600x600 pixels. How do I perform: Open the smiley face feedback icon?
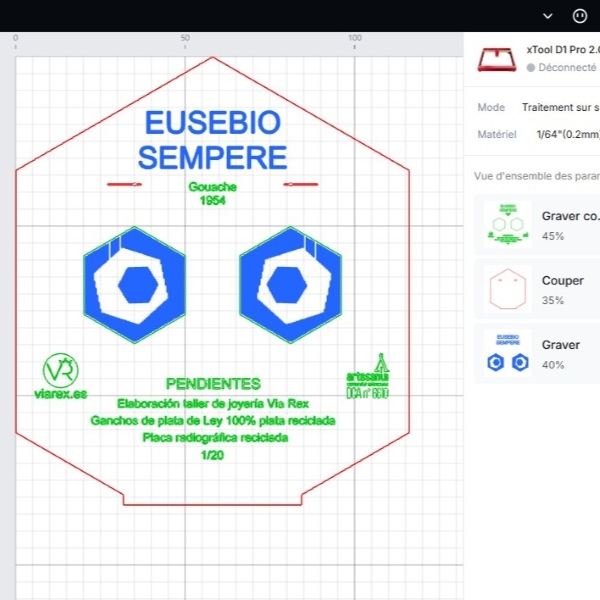click(x=580, y=16)
